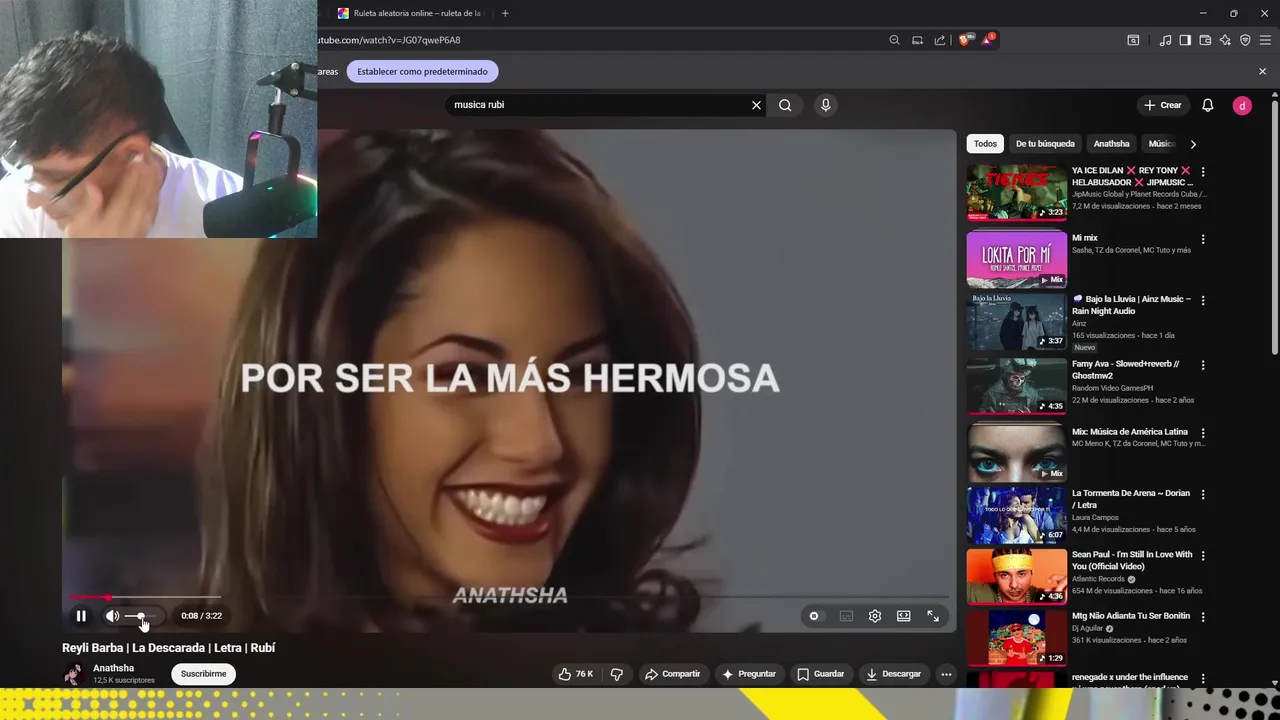Open options for Mtg Não Adianta video
The width and height of the screenshot is (1280, 720).
[1203, 618]
